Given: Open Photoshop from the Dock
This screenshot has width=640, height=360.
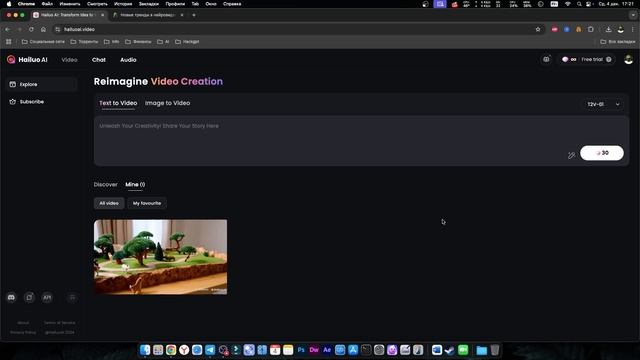Looking at the screenshot, I should (301, 350).
